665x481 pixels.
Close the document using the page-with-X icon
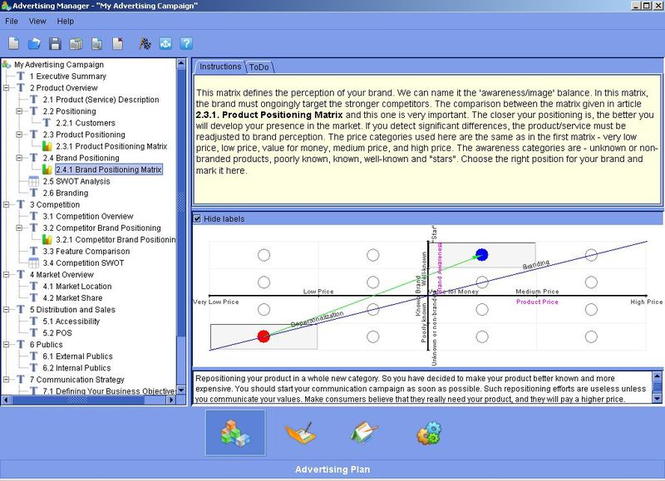tap(117, 43)
